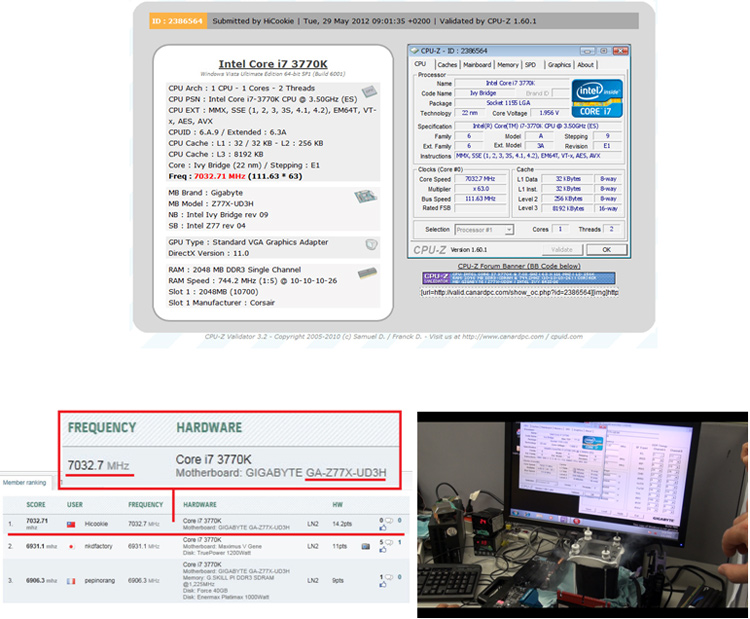Click the 14.2pts value in Hicookie's row
This screenshot has height=619, width=750.
(342, 524)
